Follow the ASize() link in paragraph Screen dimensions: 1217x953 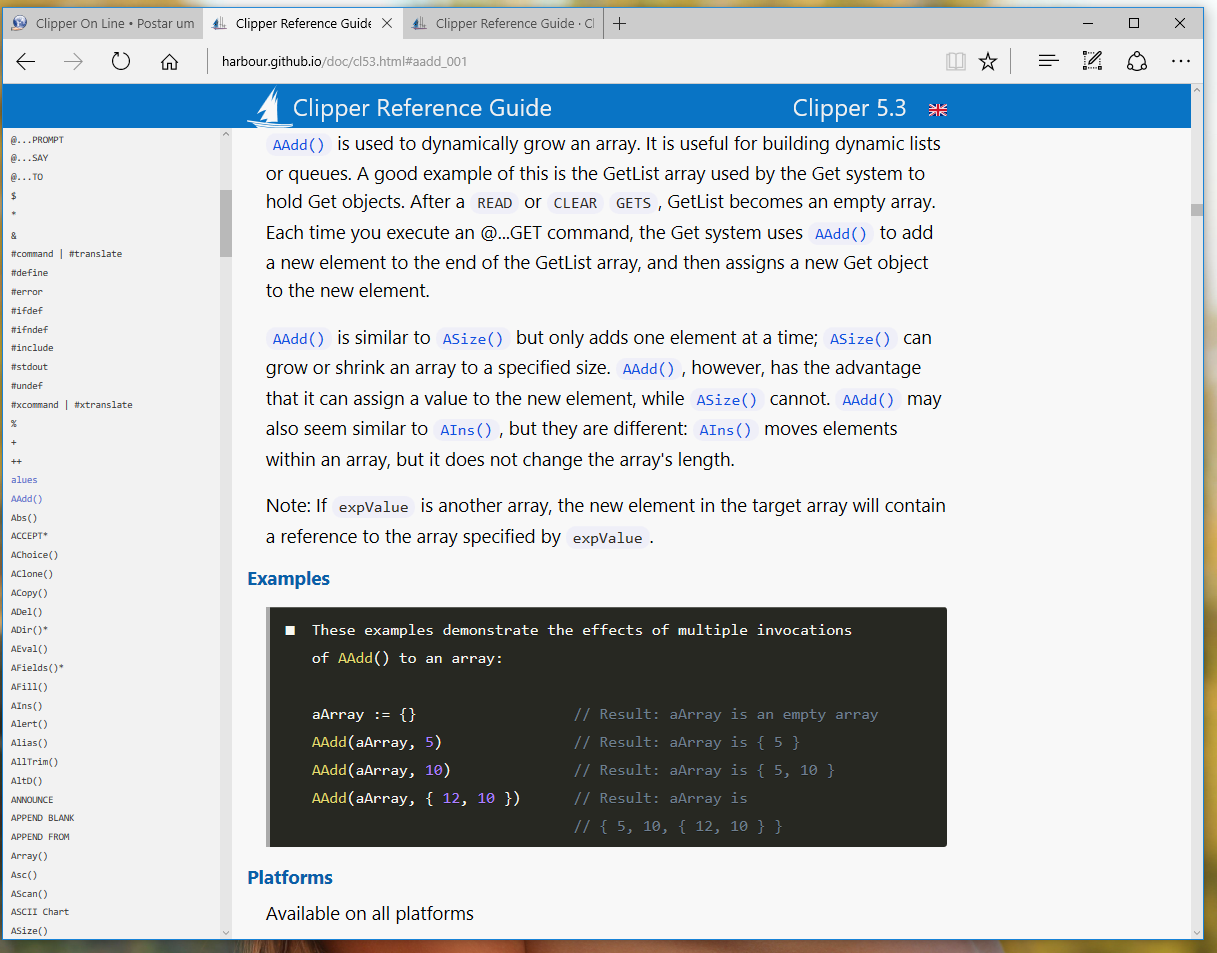pyautogui.click(x=475, y=338)
